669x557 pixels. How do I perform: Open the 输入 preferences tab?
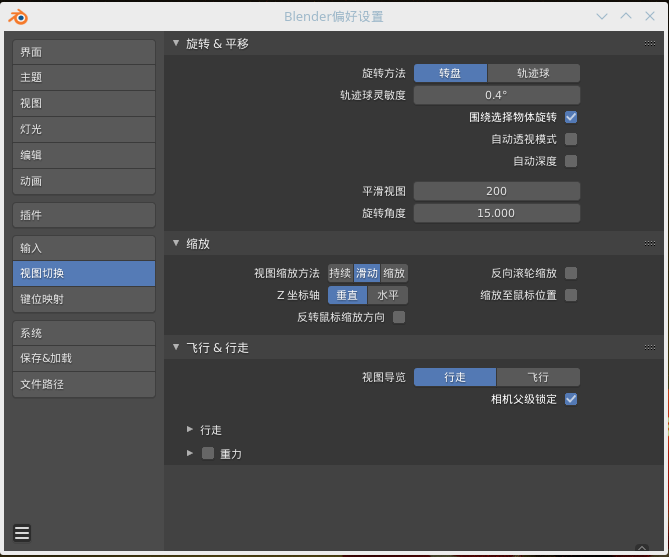(84, 248)
